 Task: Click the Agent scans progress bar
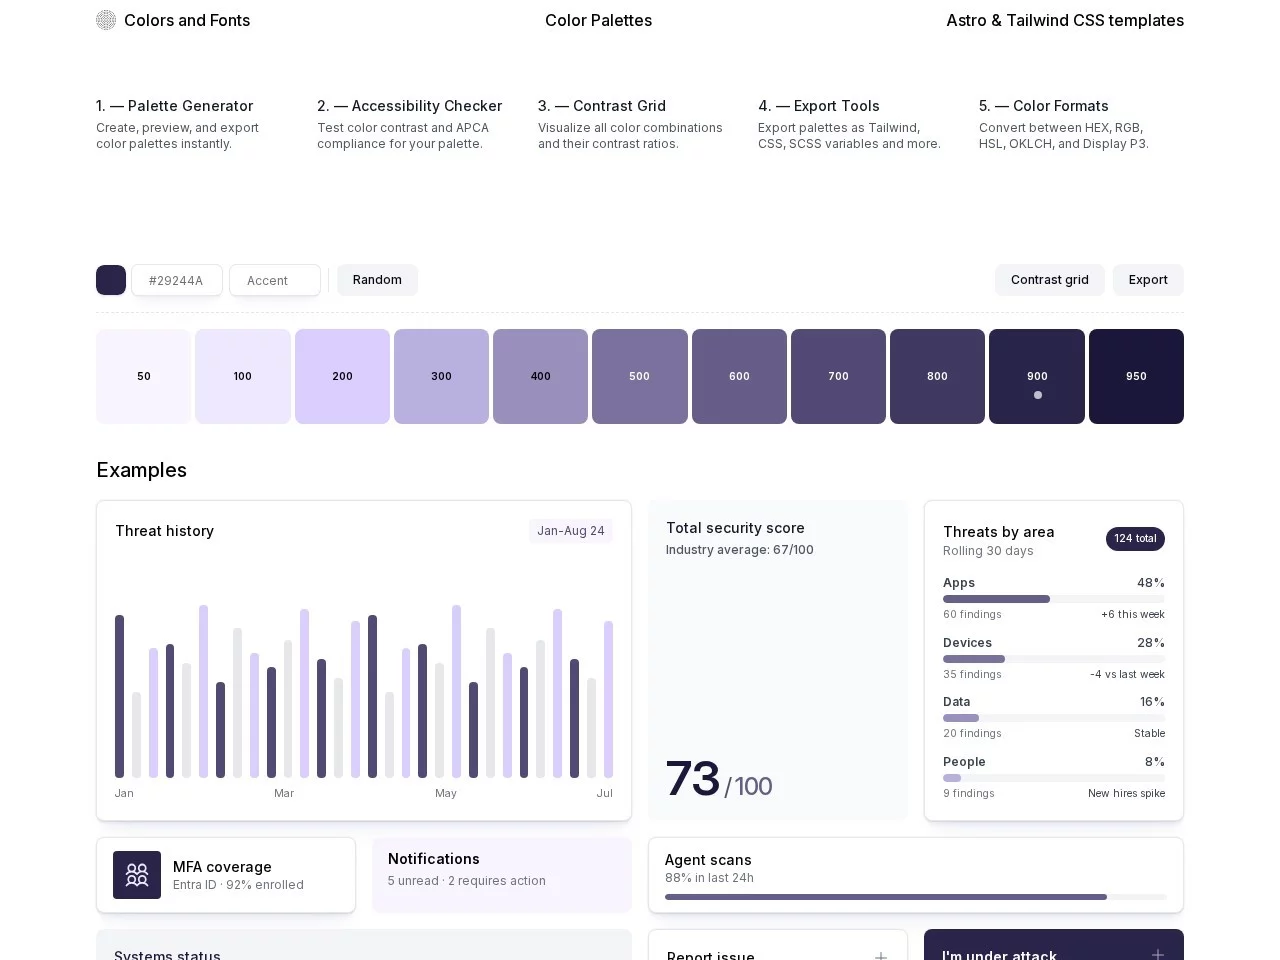tap(915, 897)
